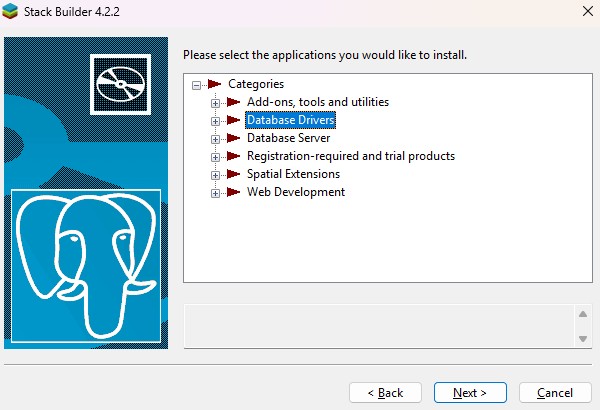Expand the Database Server category
Screen dimensions: 600x410
pos(215,139)
